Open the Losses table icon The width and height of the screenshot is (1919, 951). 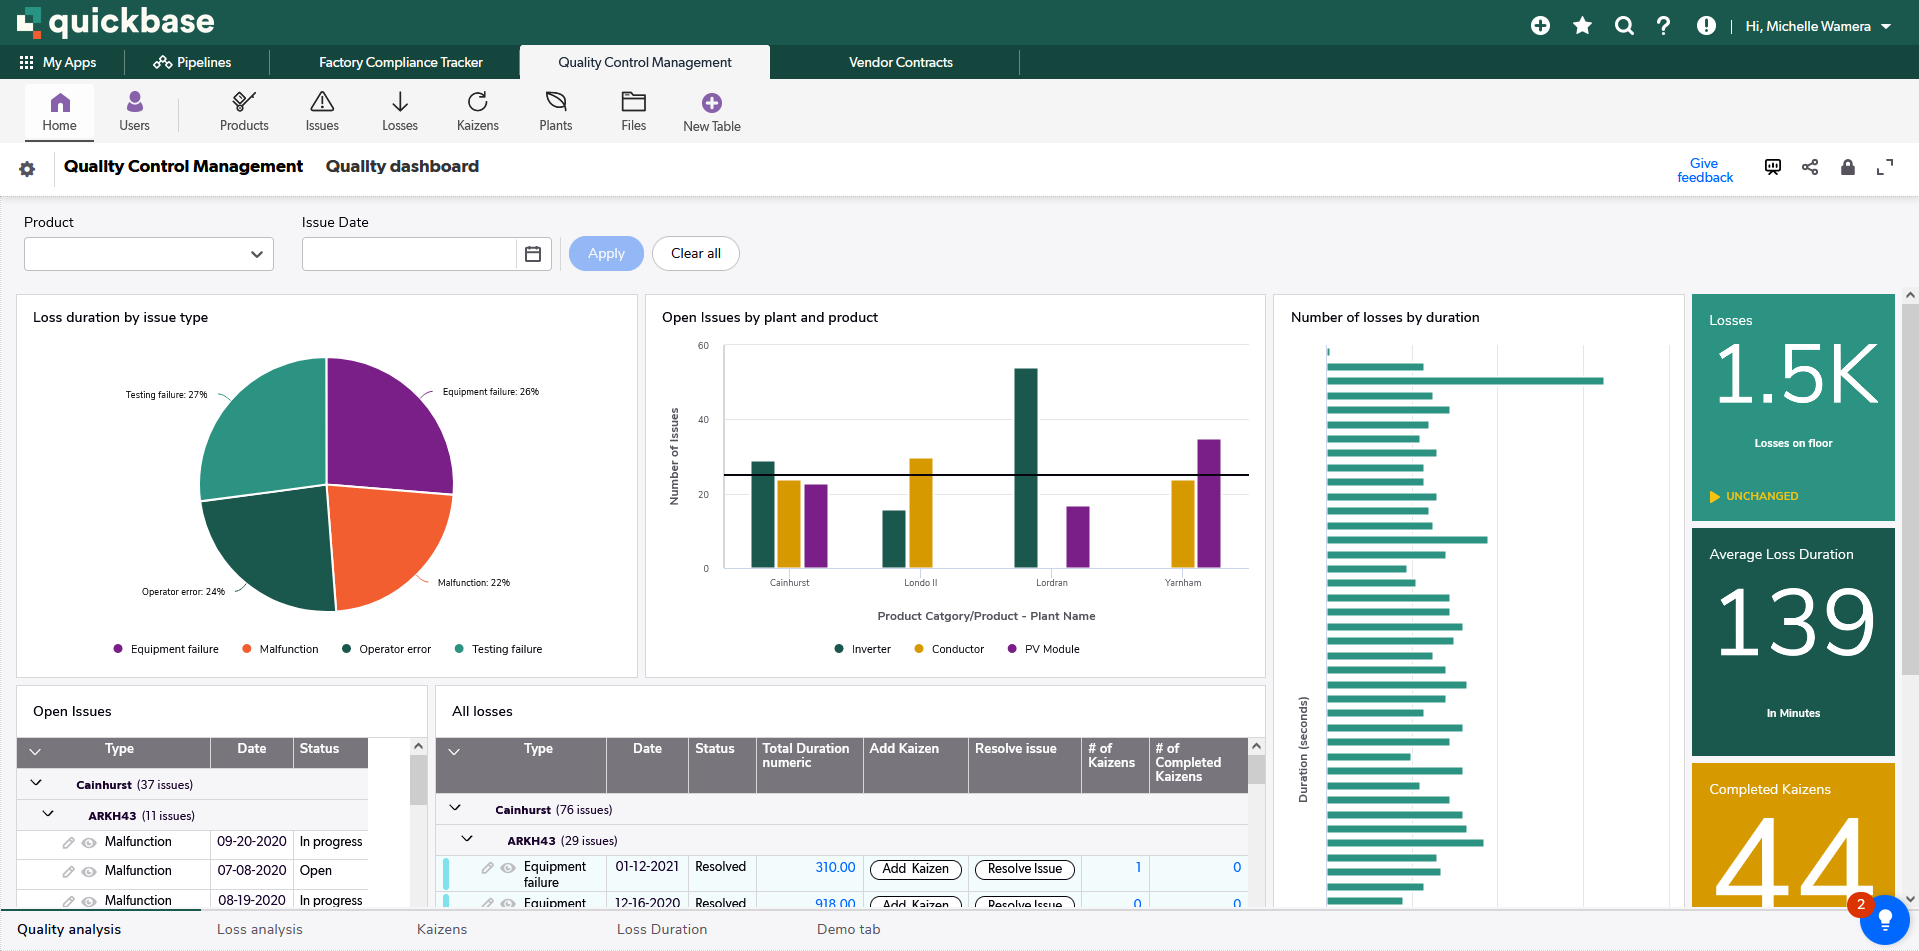(x=399, y=102)
